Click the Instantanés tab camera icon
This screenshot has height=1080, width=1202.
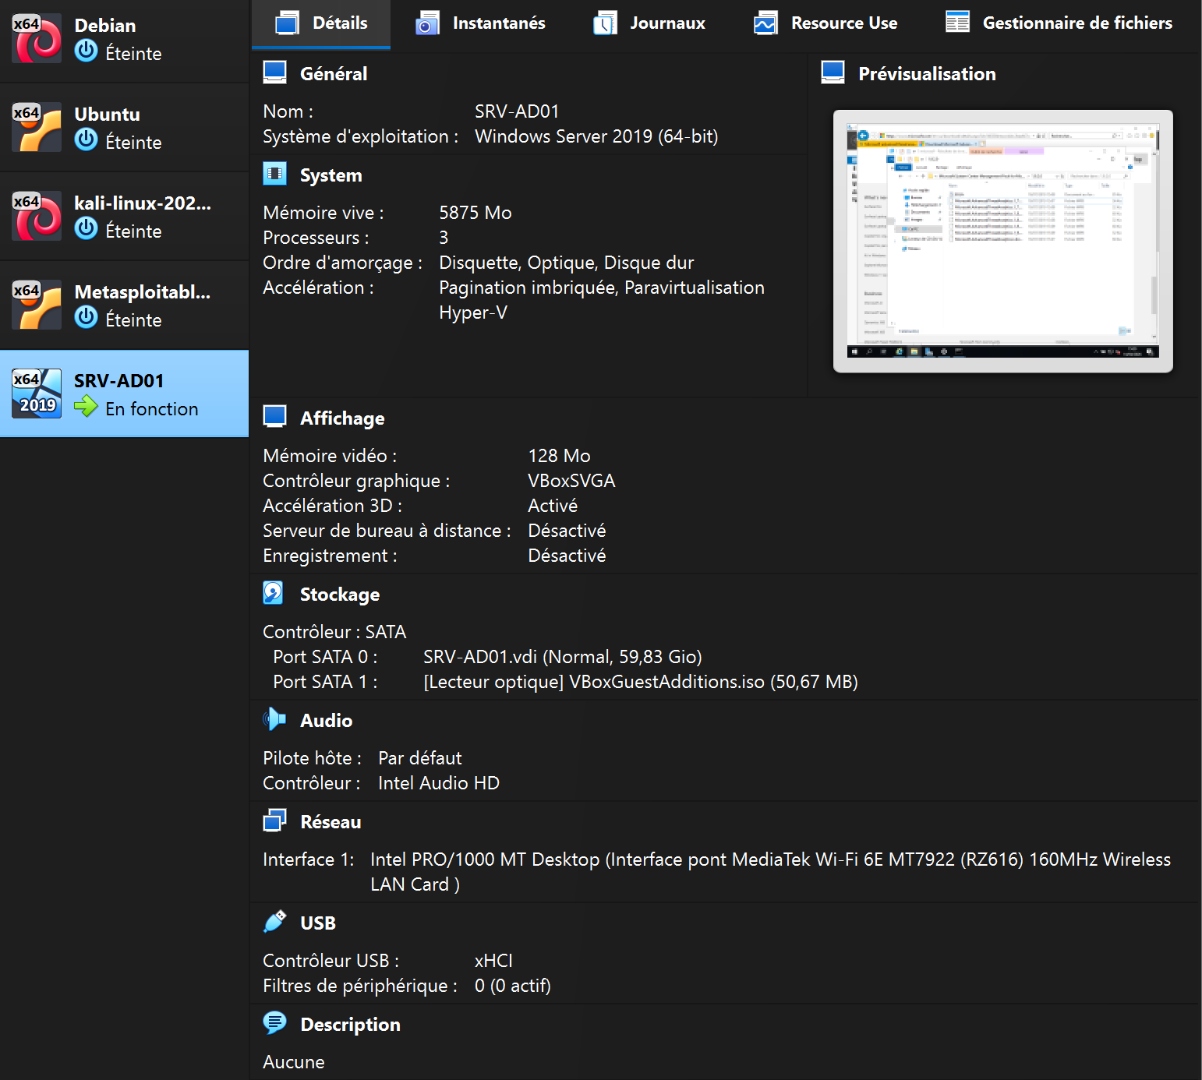click(428, 22)
